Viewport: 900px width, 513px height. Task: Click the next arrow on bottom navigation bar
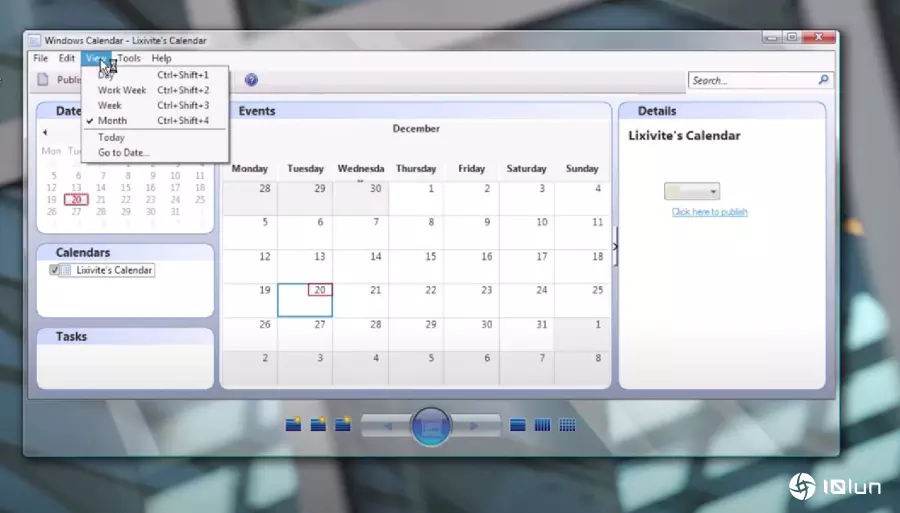coord(474,426)
